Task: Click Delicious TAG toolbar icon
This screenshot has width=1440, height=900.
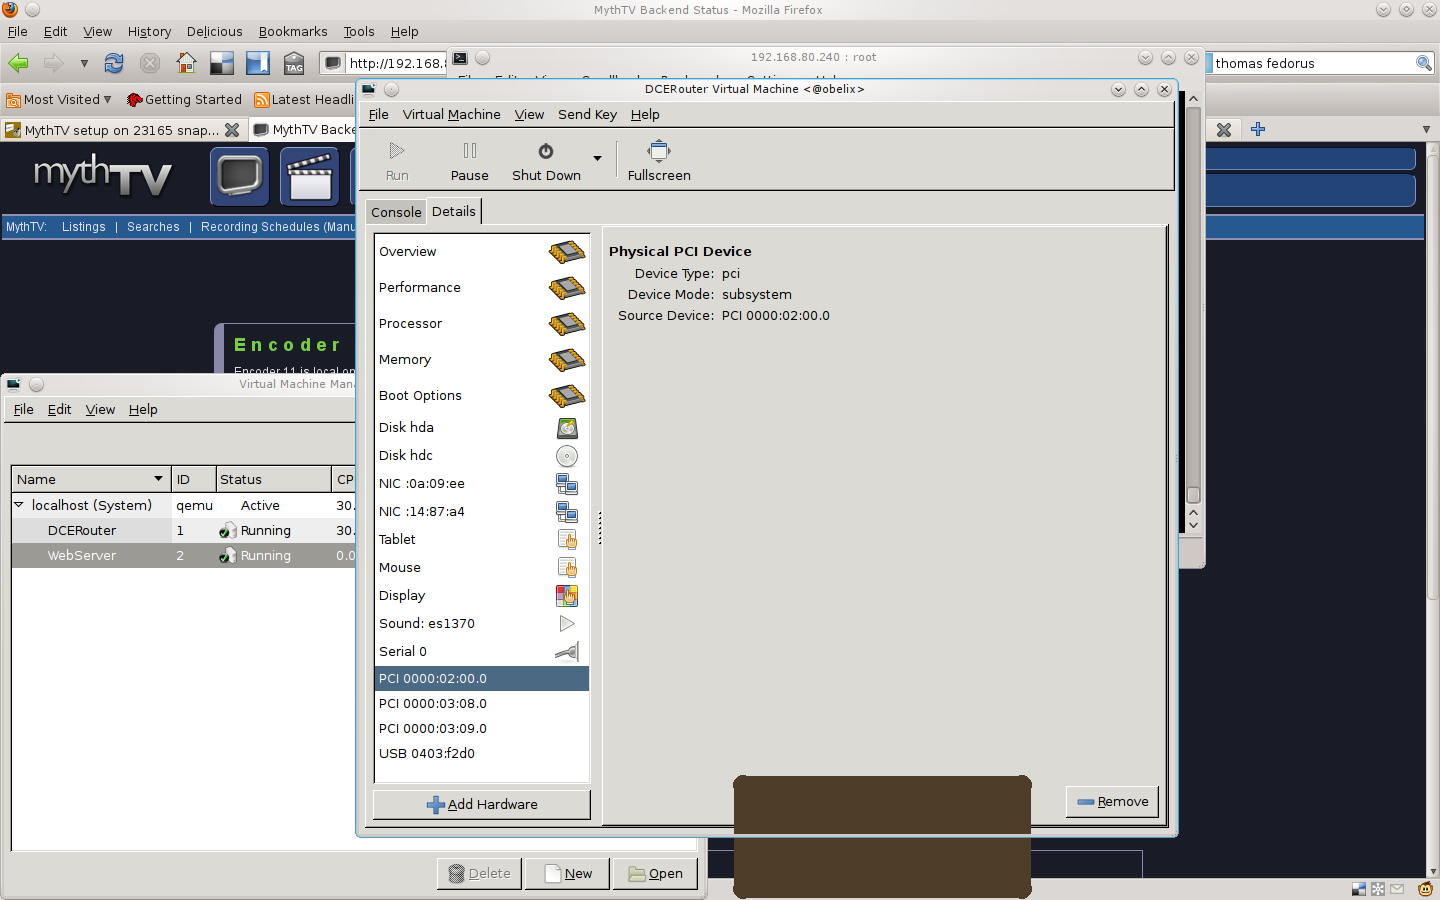Action: click(294, 64)
